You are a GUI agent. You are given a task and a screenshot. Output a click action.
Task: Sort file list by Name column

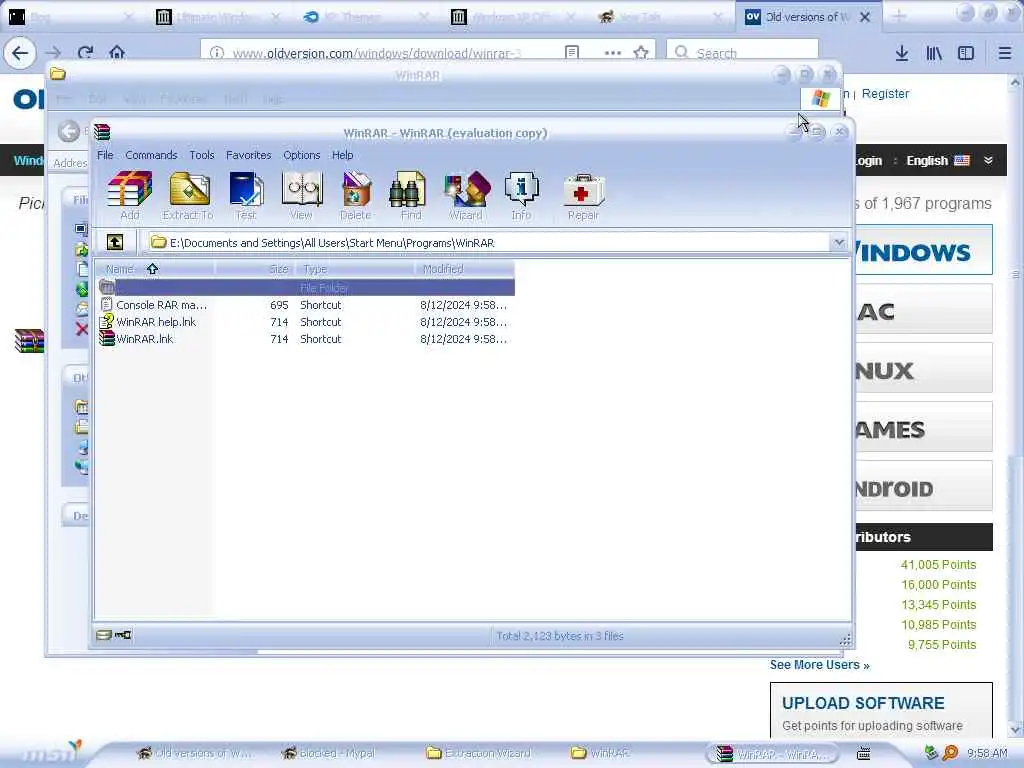point(155,268)
